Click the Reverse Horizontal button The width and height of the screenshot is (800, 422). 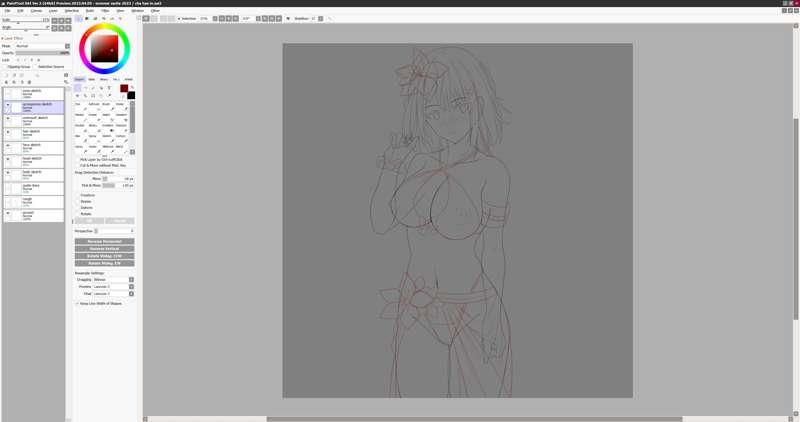click(x=105, y=241)
